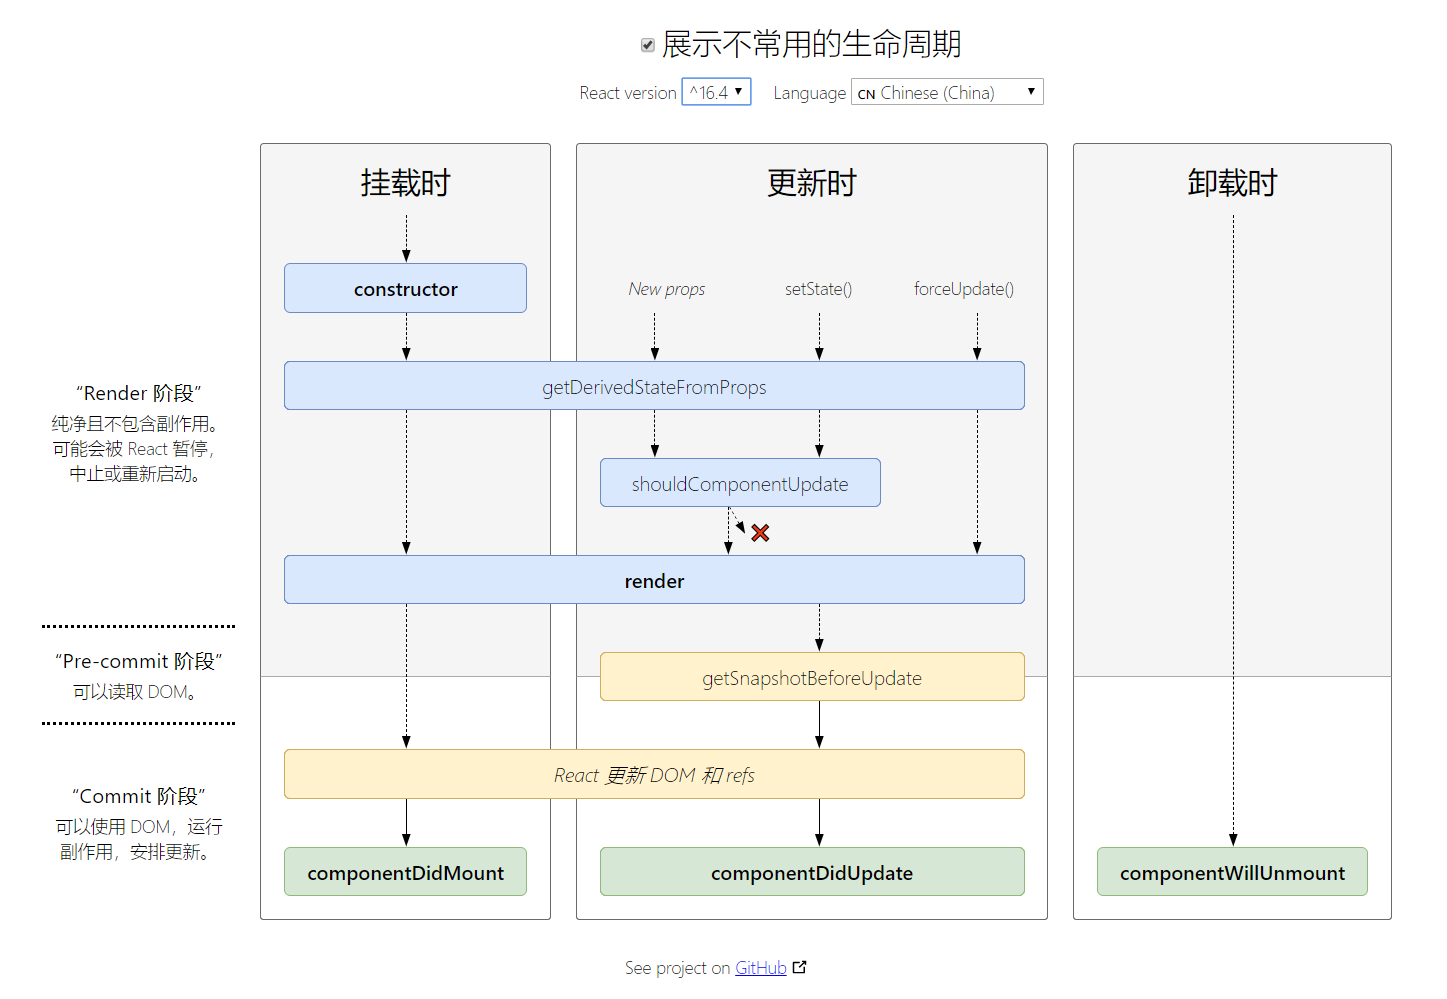Click the React 更新 DOM 和 refs box
Viewport: 1447px width, 999px height.
(x=654, y=774)
